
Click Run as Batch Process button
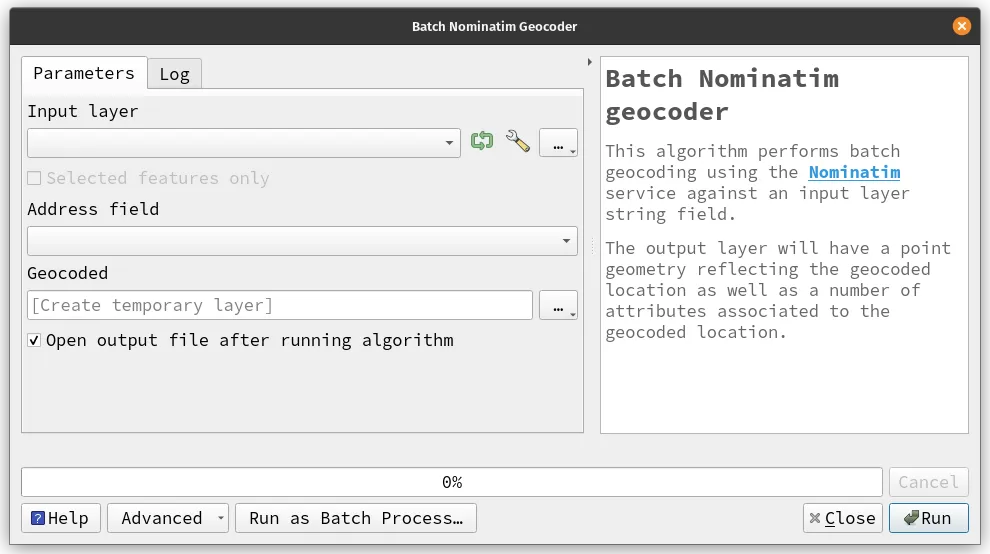(x=356, y=518)
